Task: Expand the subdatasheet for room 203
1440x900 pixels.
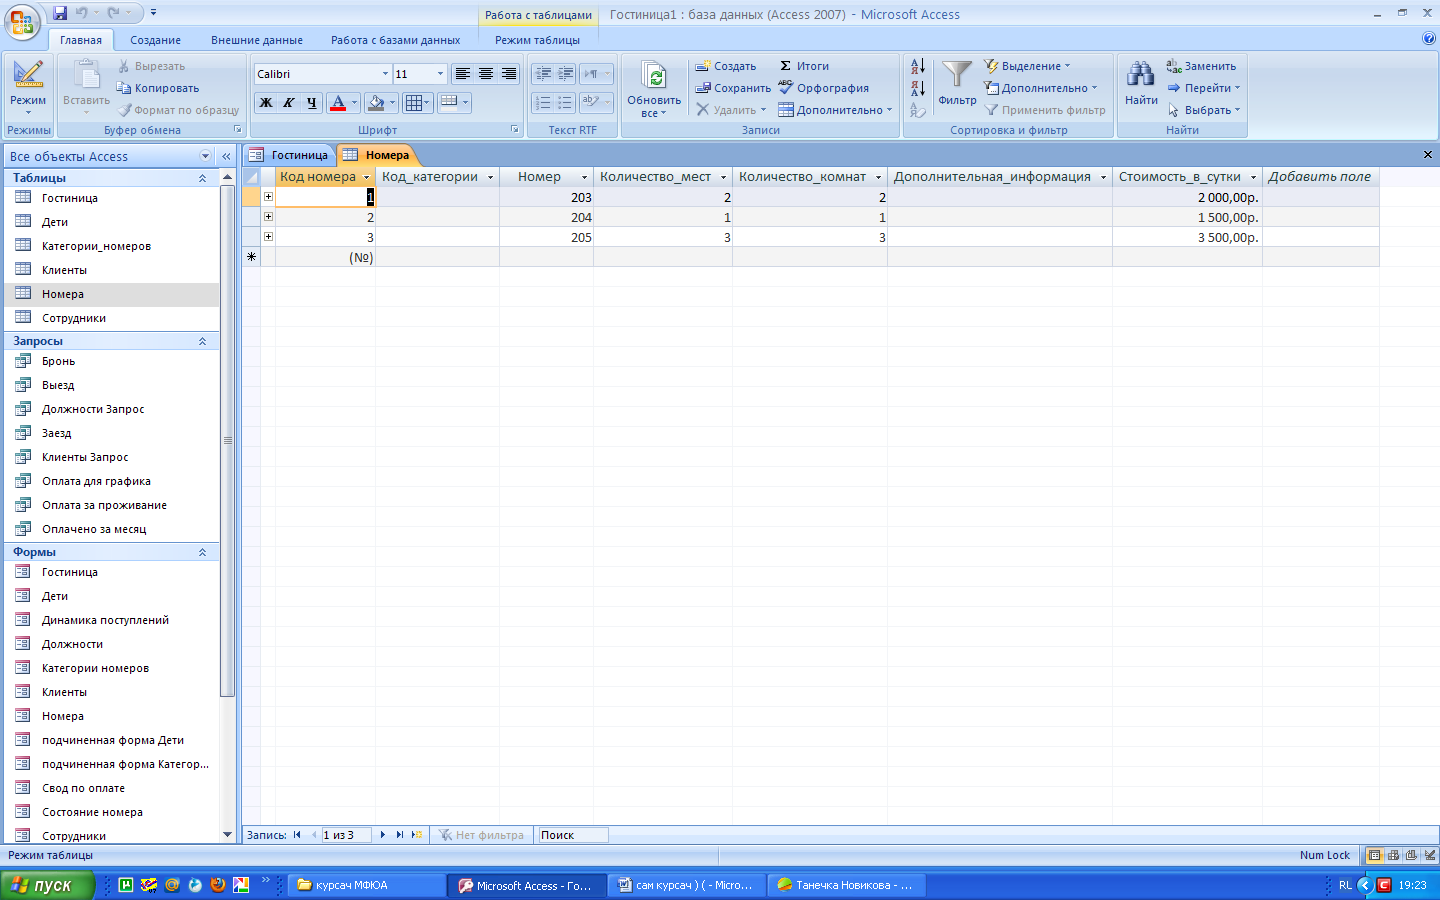Action: 268,197
